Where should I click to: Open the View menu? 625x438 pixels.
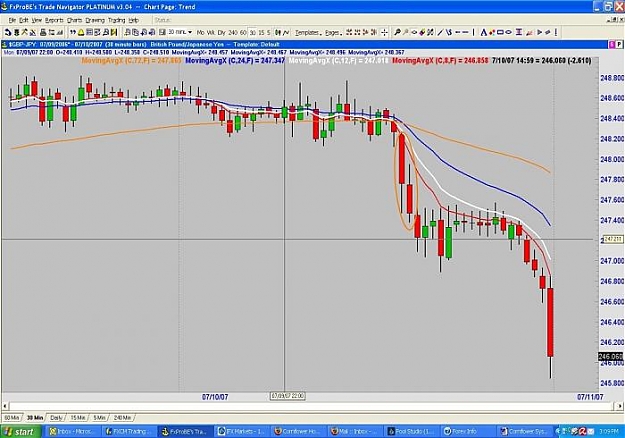(x=37, y=20)
